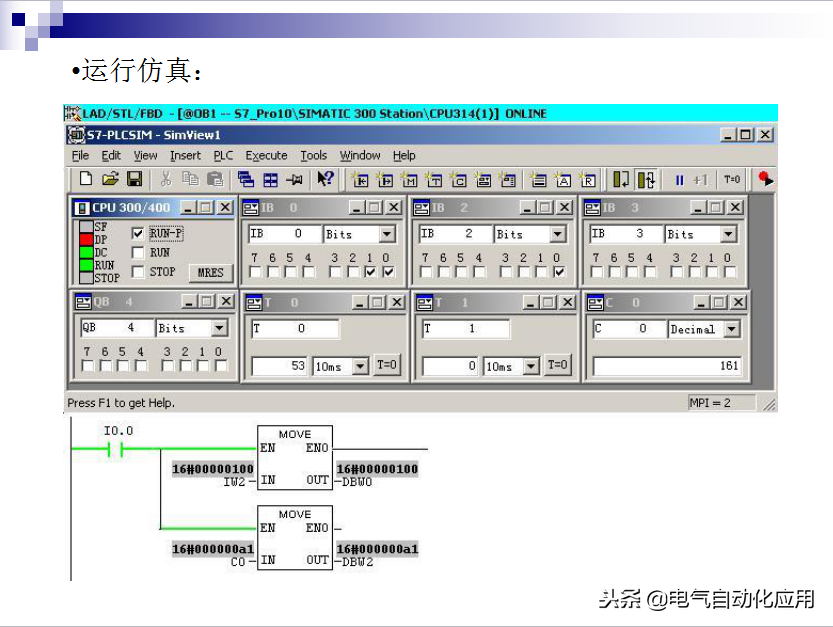Image resolution: width=833 pixels, height=627 pixels.
Task: Click the C 0 counter value field showing 161
Action: click(666, 366)
